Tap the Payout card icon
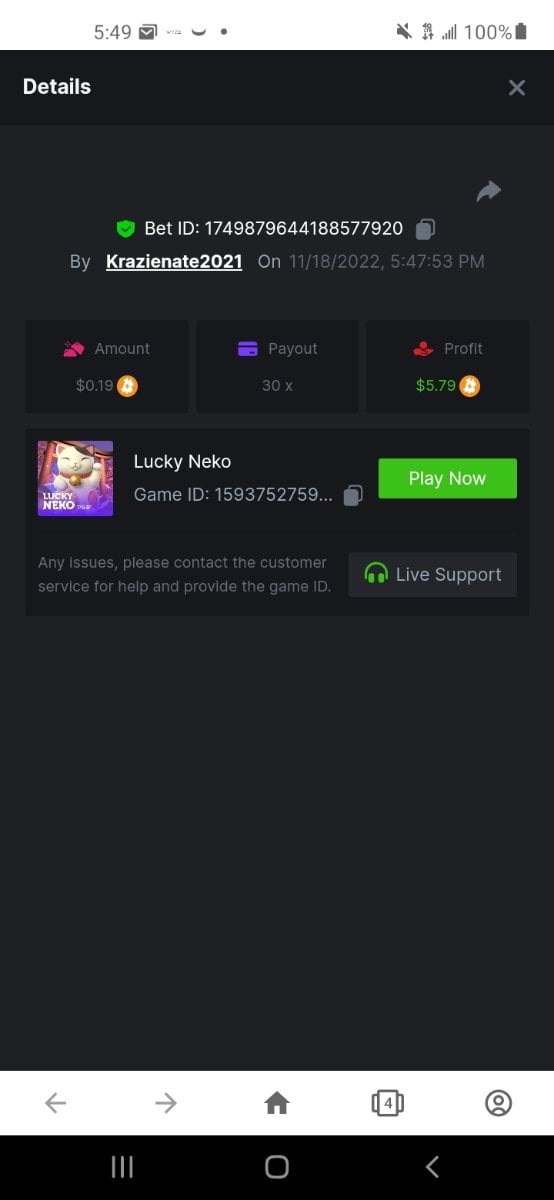Viewport: 554px width, 1200px height. point(248,349)
